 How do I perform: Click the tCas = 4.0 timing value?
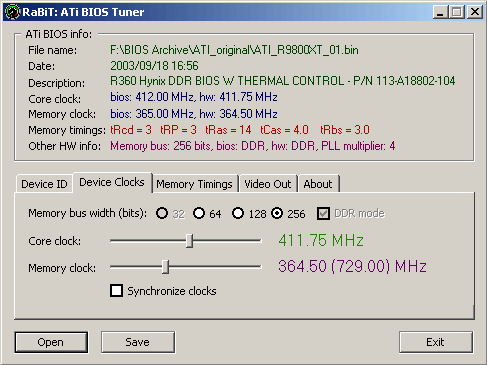pos(284,130)
